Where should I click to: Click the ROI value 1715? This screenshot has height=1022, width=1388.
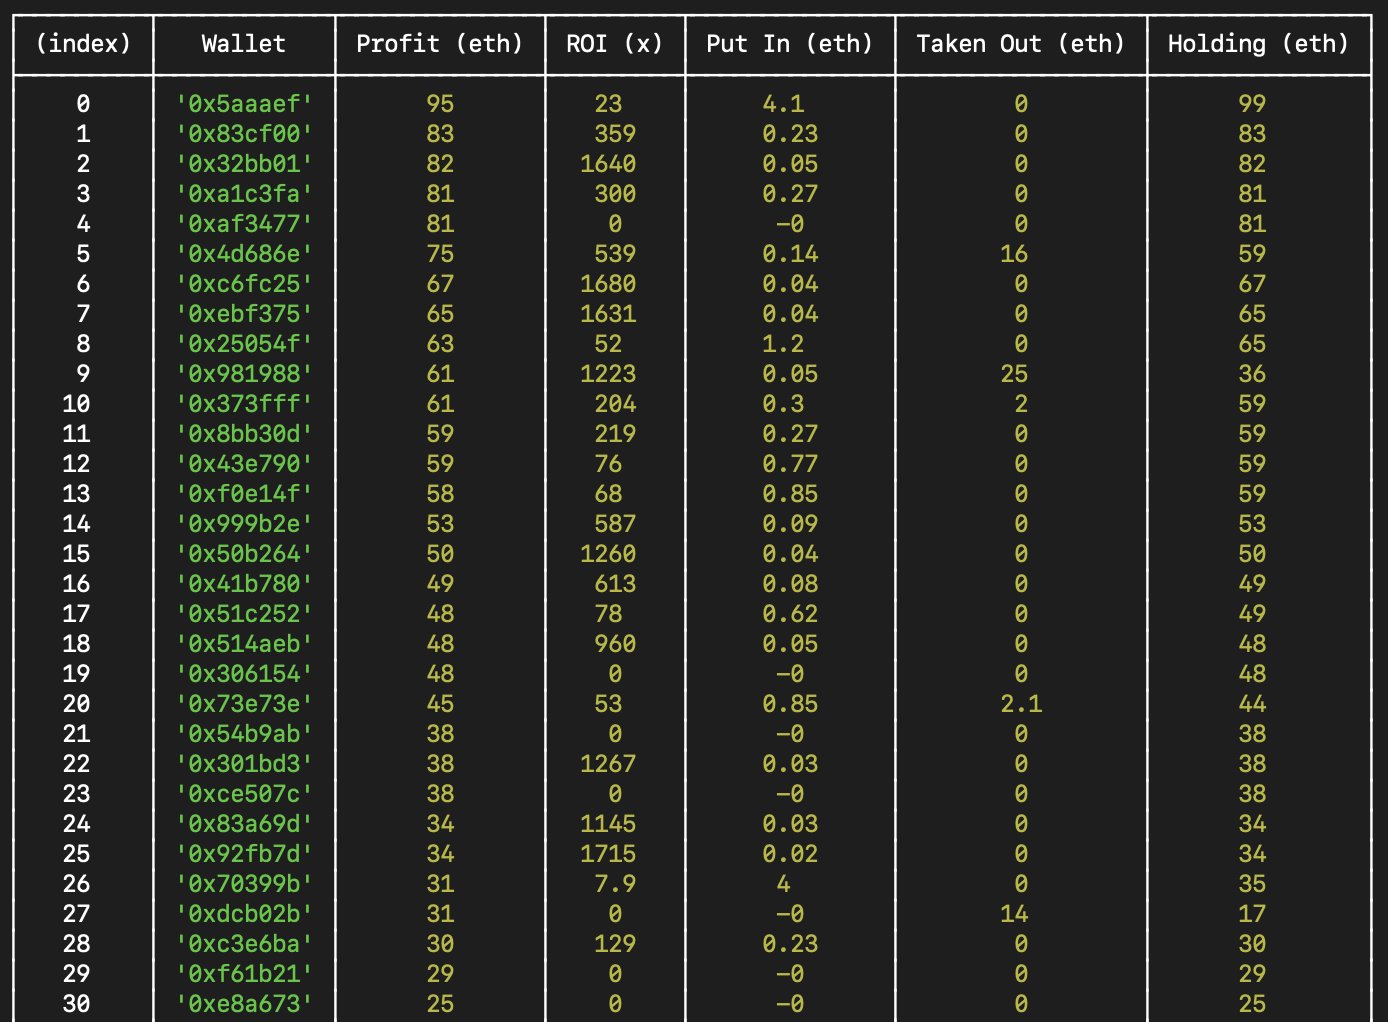click(x=608, y=854)
